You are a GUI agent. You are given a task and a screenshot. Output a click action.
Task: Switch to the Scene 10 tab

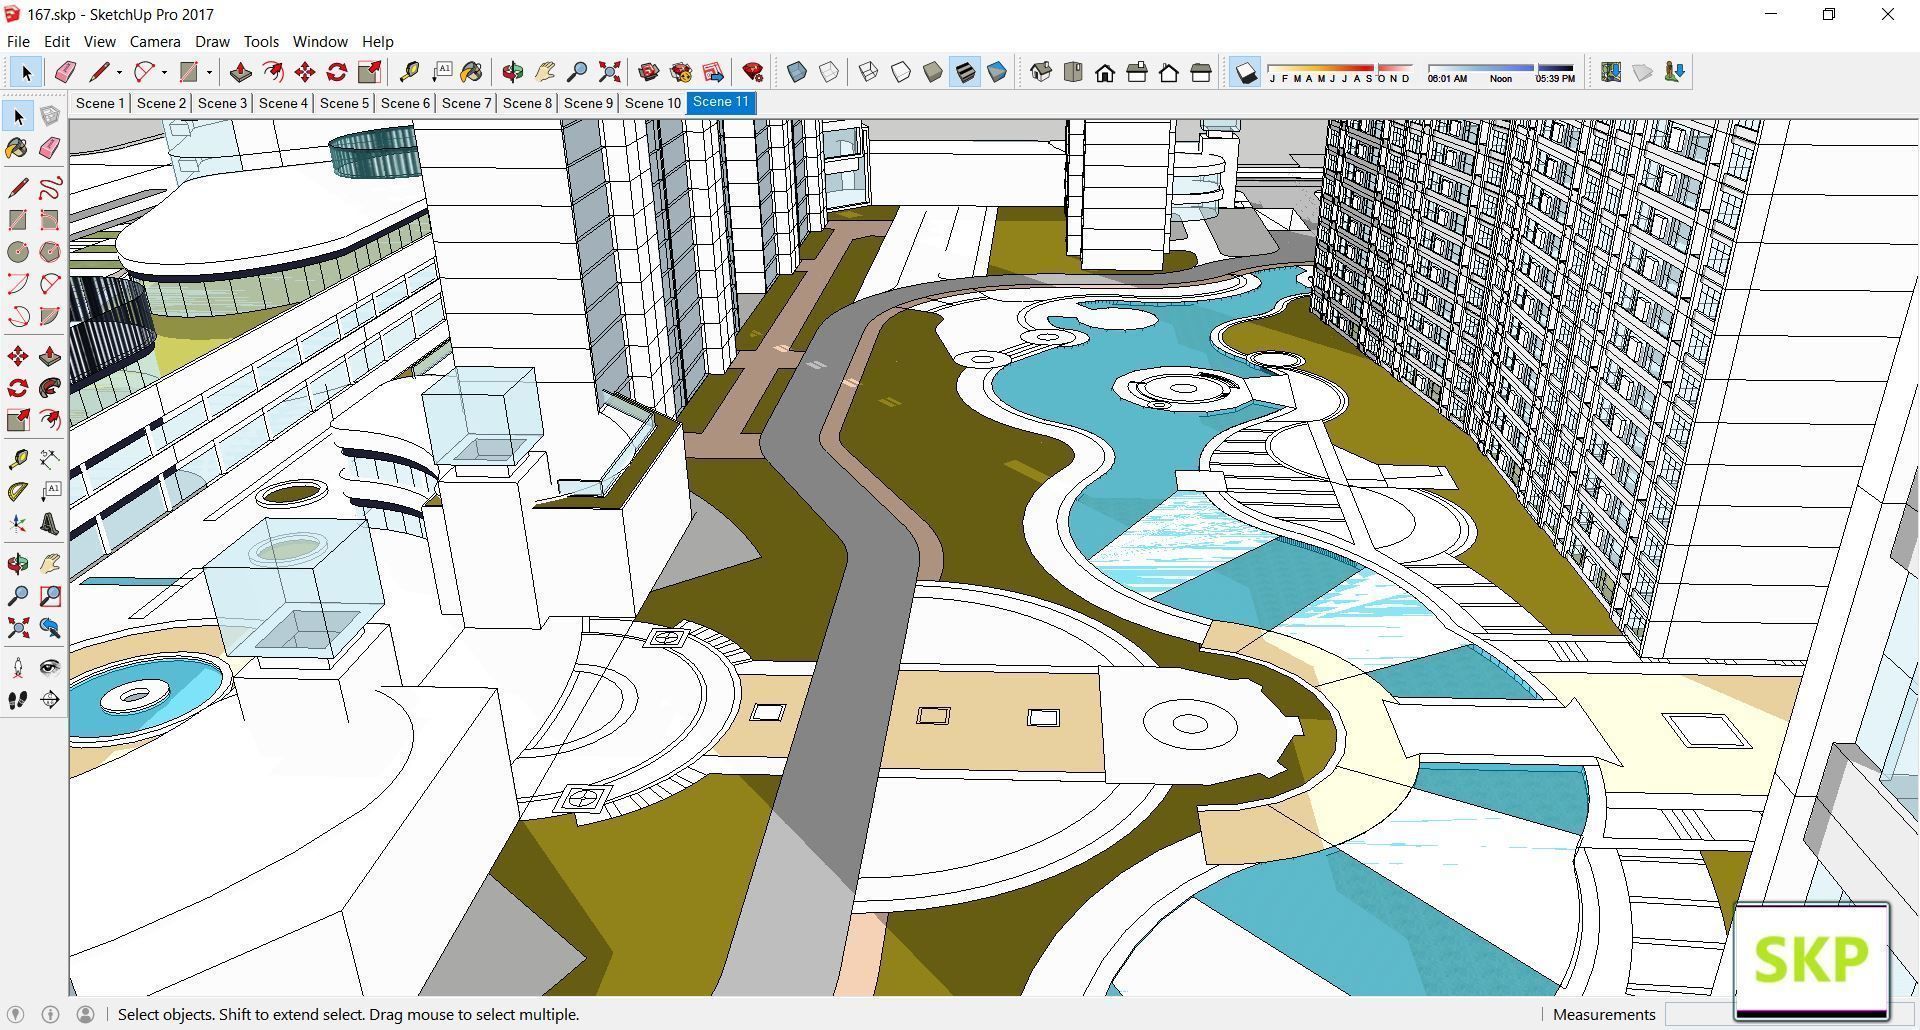(652, 103)
